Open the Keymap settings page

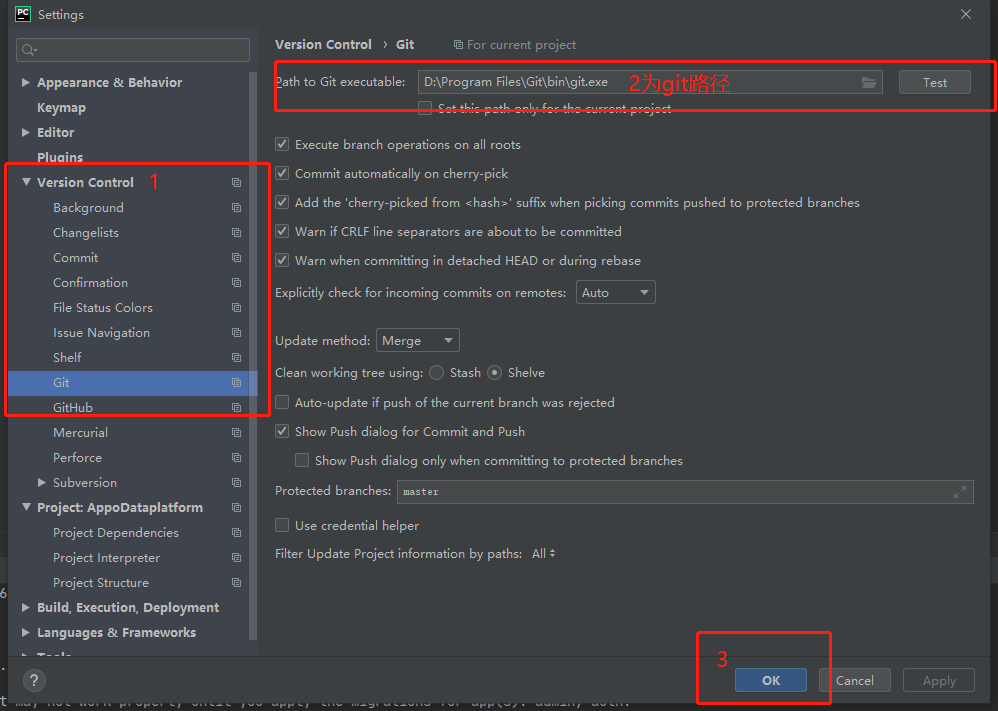click(61, 108)
